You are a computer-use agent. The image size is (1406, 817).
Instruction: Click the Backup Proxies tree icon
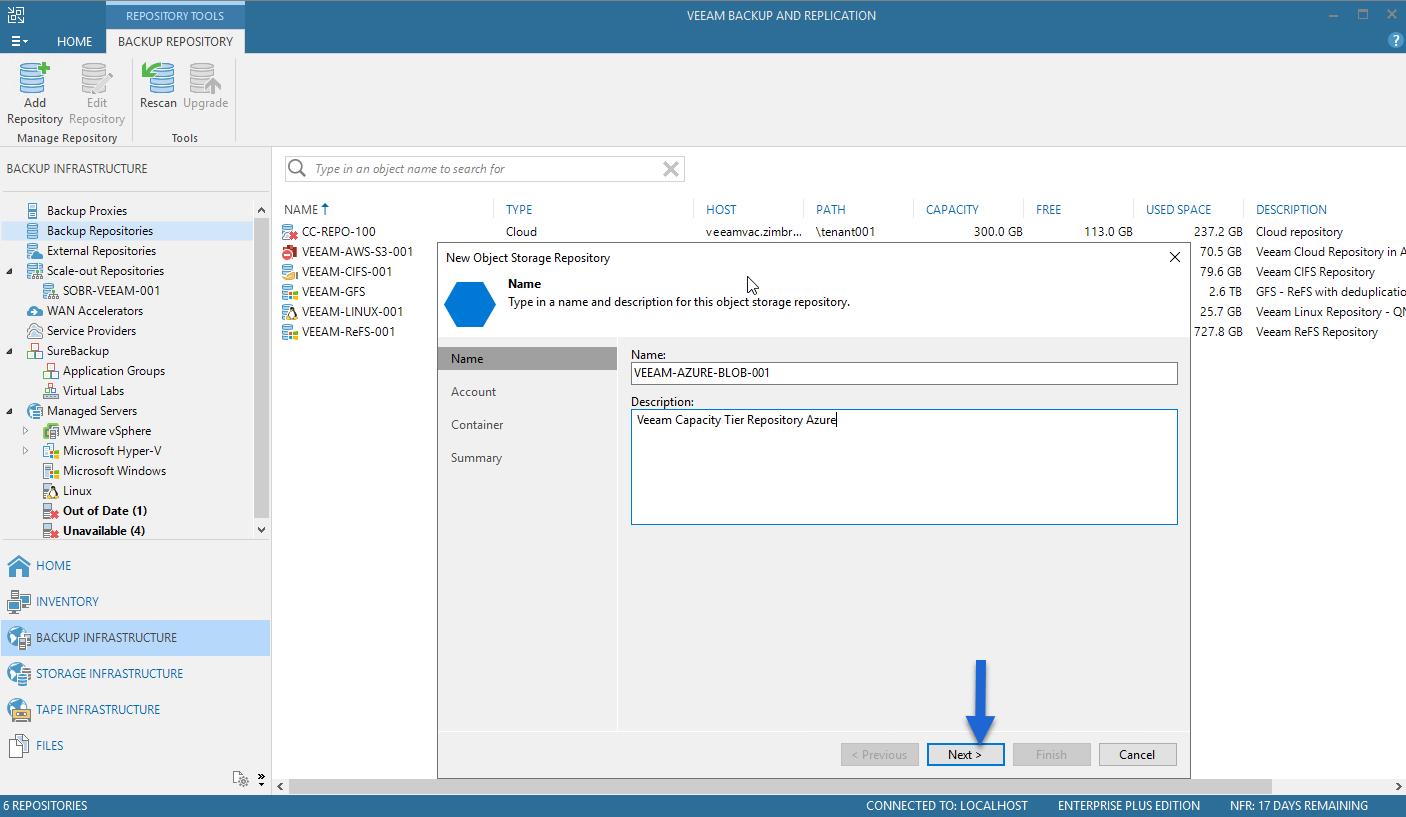point(34,211)
